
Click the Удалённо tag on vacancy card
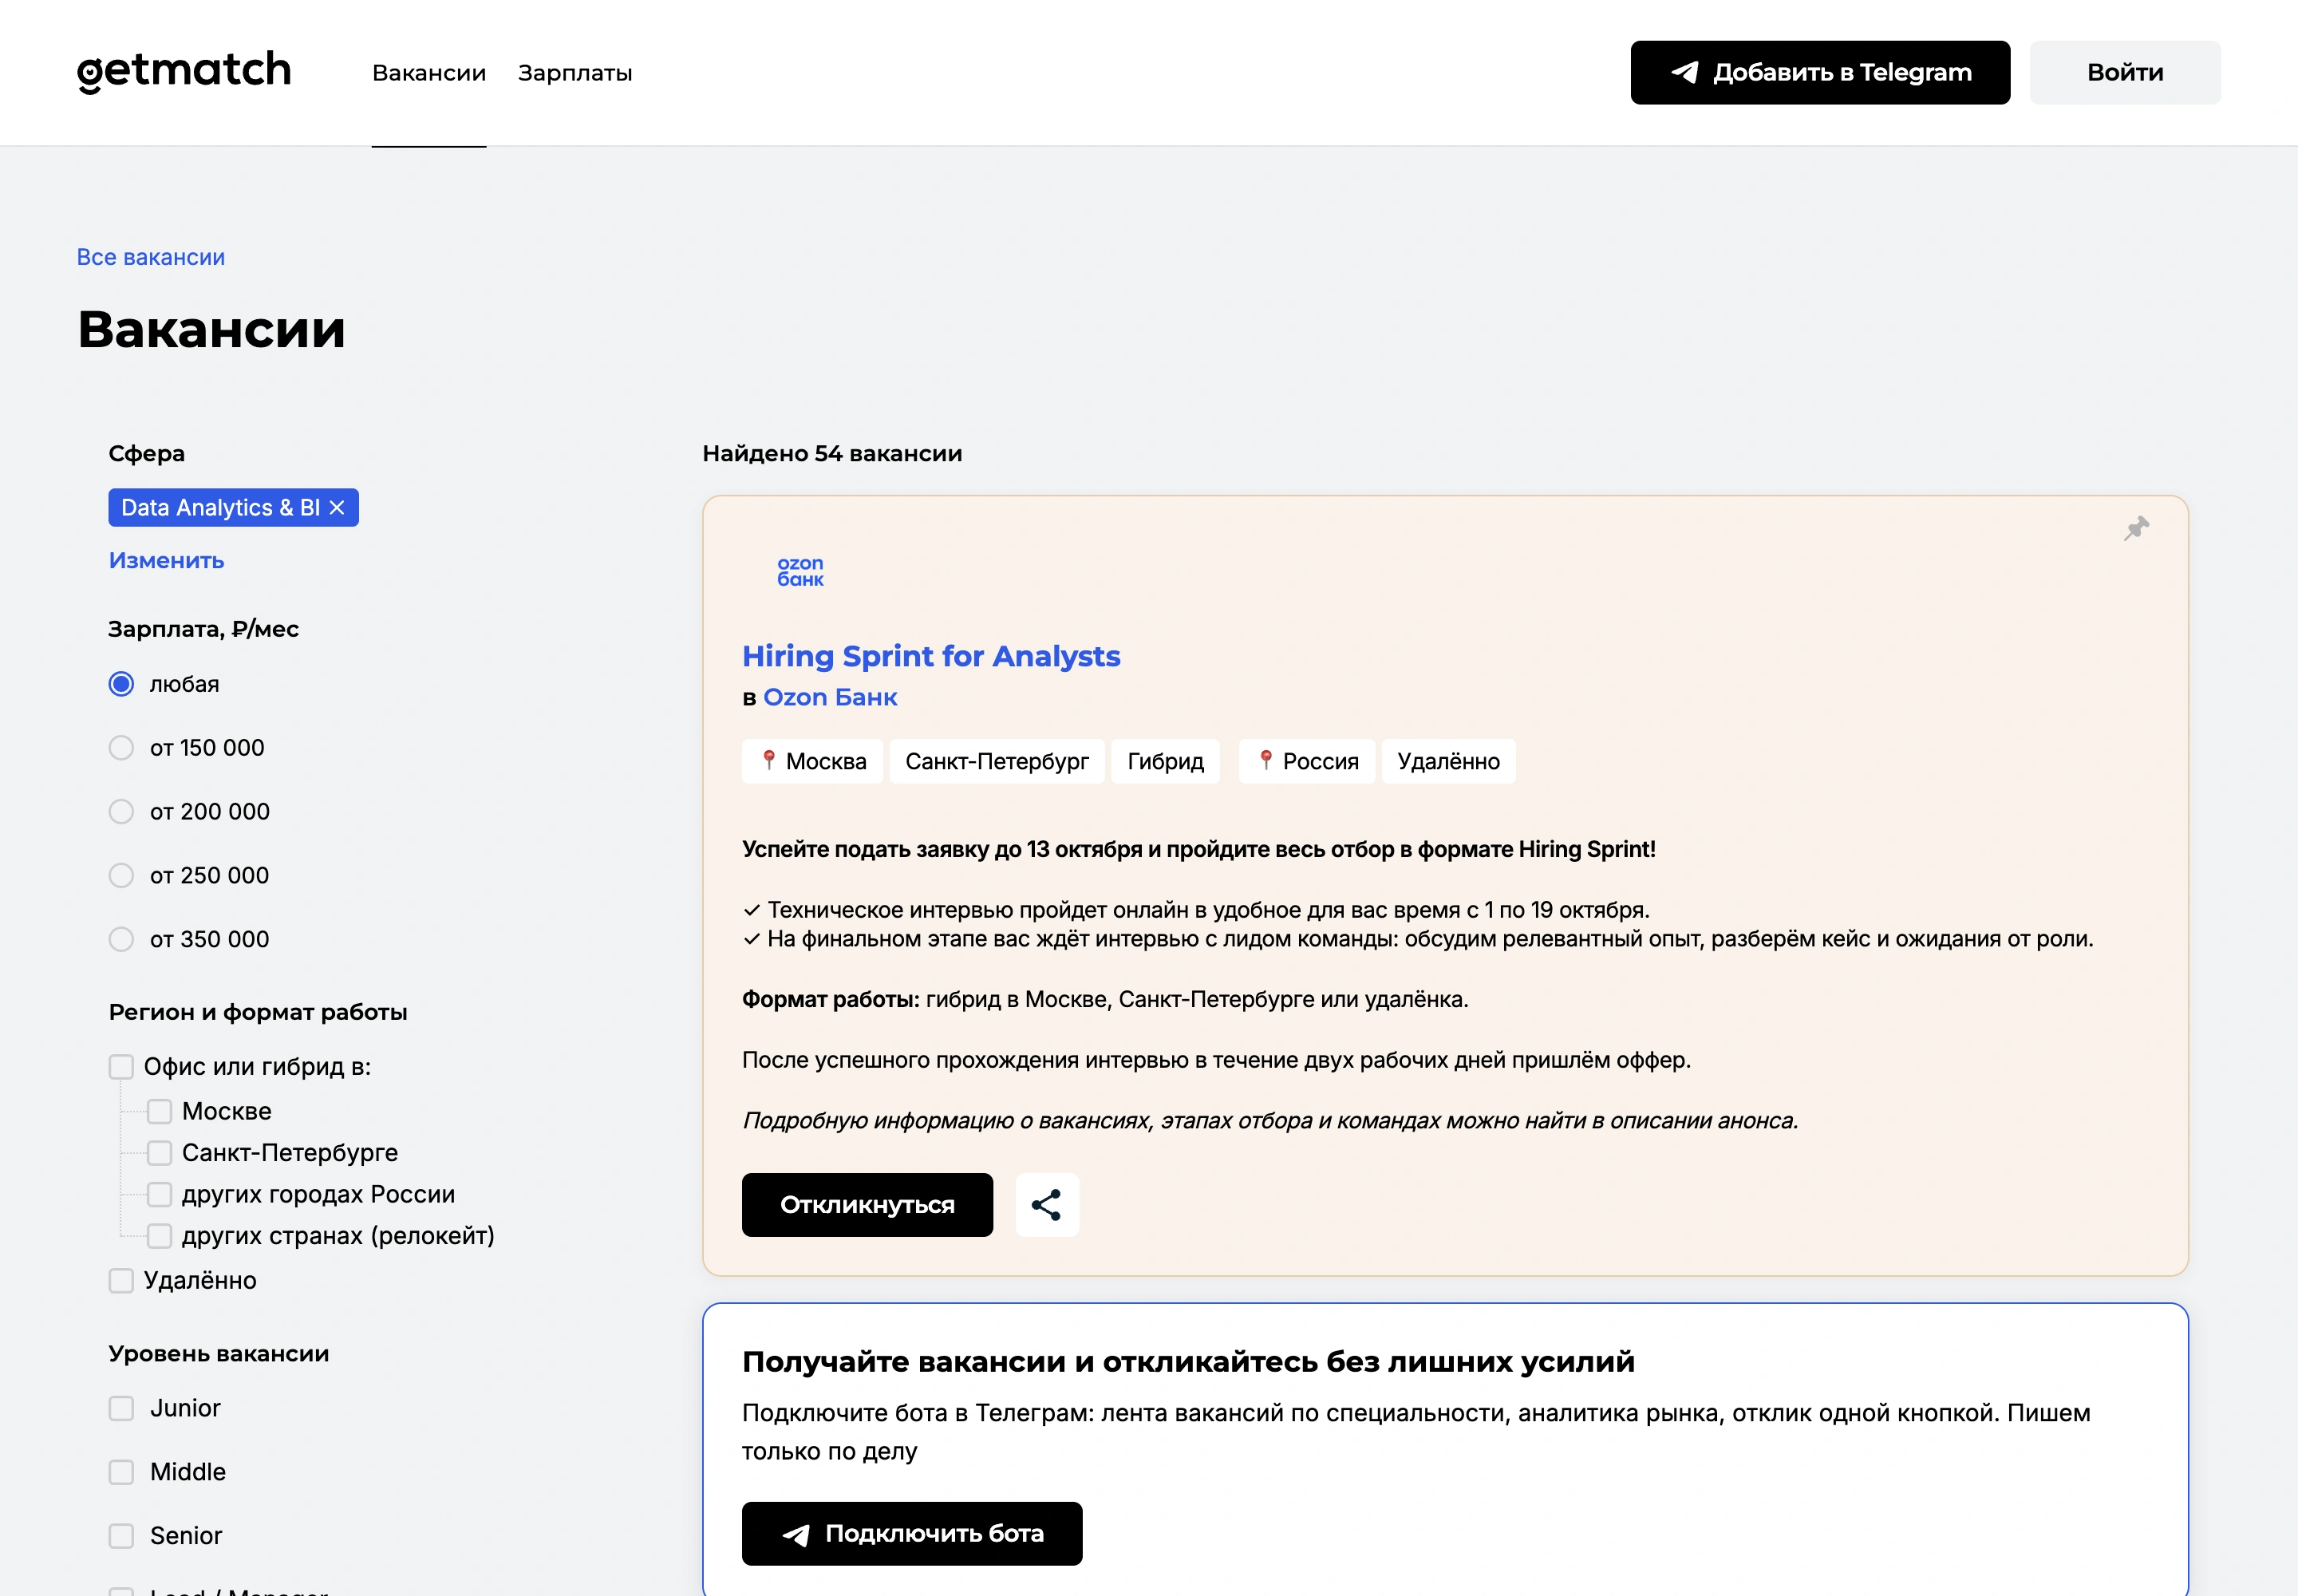(x=1448, y=761)
